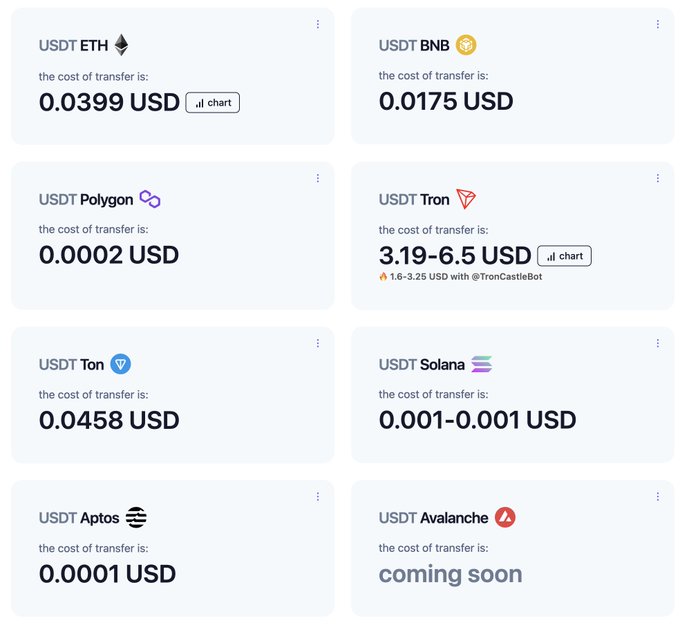Click the Avalanche logo icon
Viewport: 680px width, 625px height.
coord(505,517)
